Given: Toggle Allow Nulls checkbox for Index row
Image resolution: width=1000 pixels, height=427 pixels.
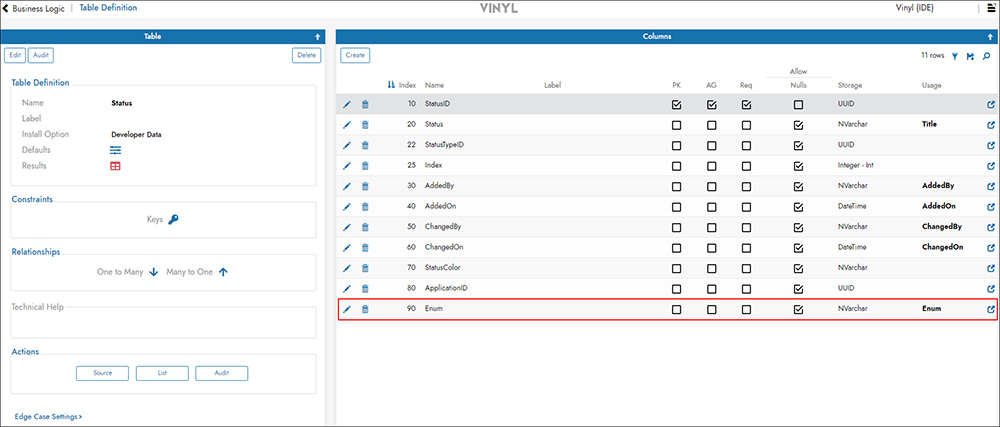Looking at the screenshot, I should tap(798, 166).
